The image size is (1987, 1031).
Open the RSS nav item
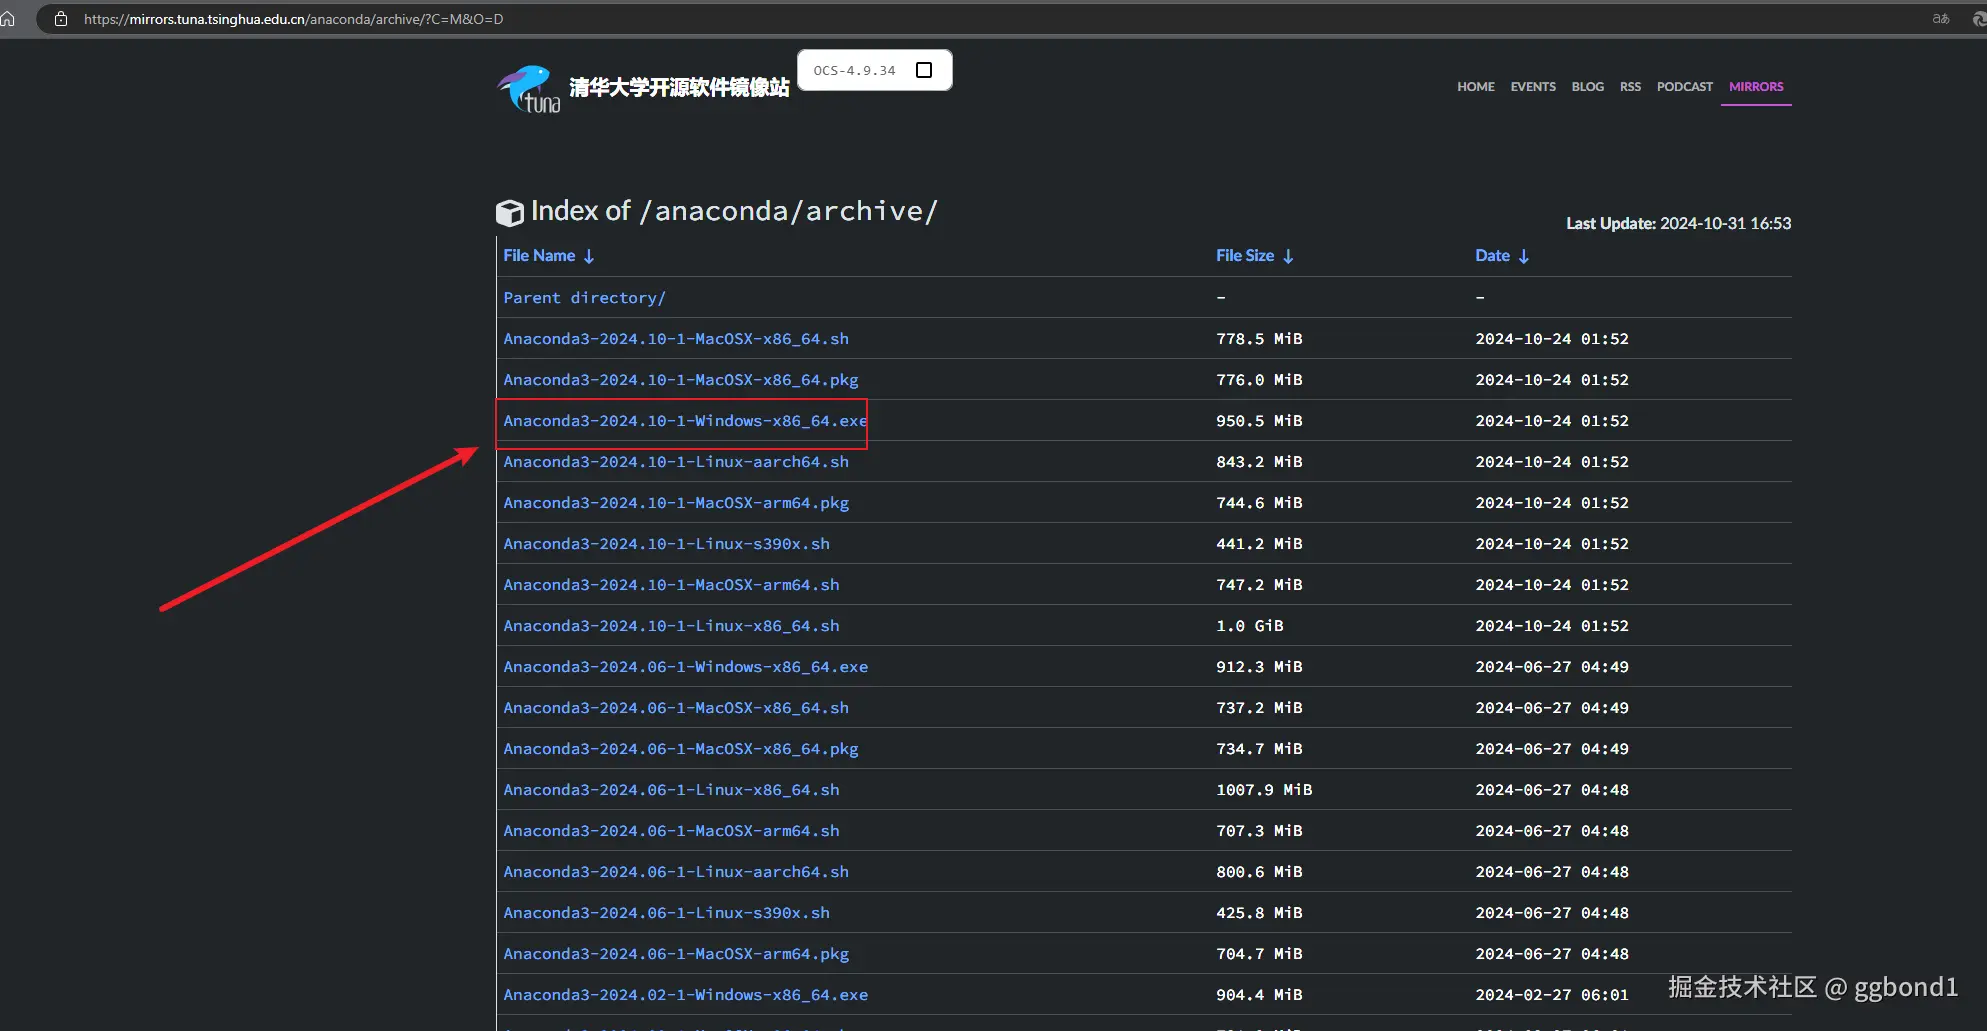point(1630,87)
